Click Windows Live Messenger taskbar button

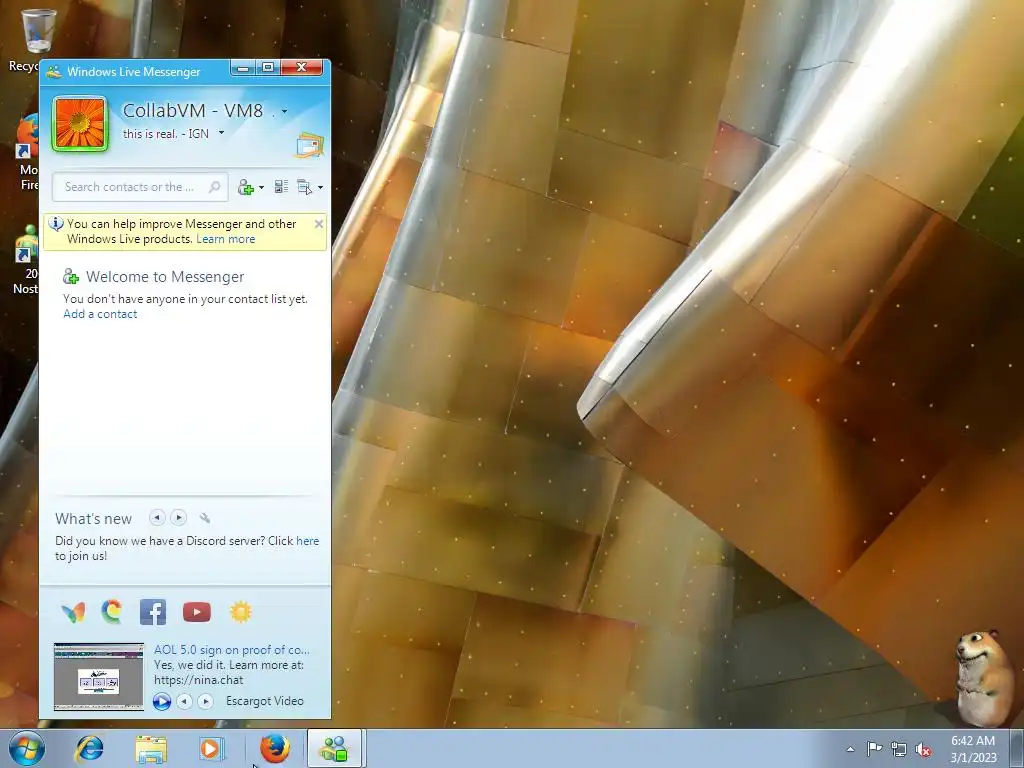[334, 748]
